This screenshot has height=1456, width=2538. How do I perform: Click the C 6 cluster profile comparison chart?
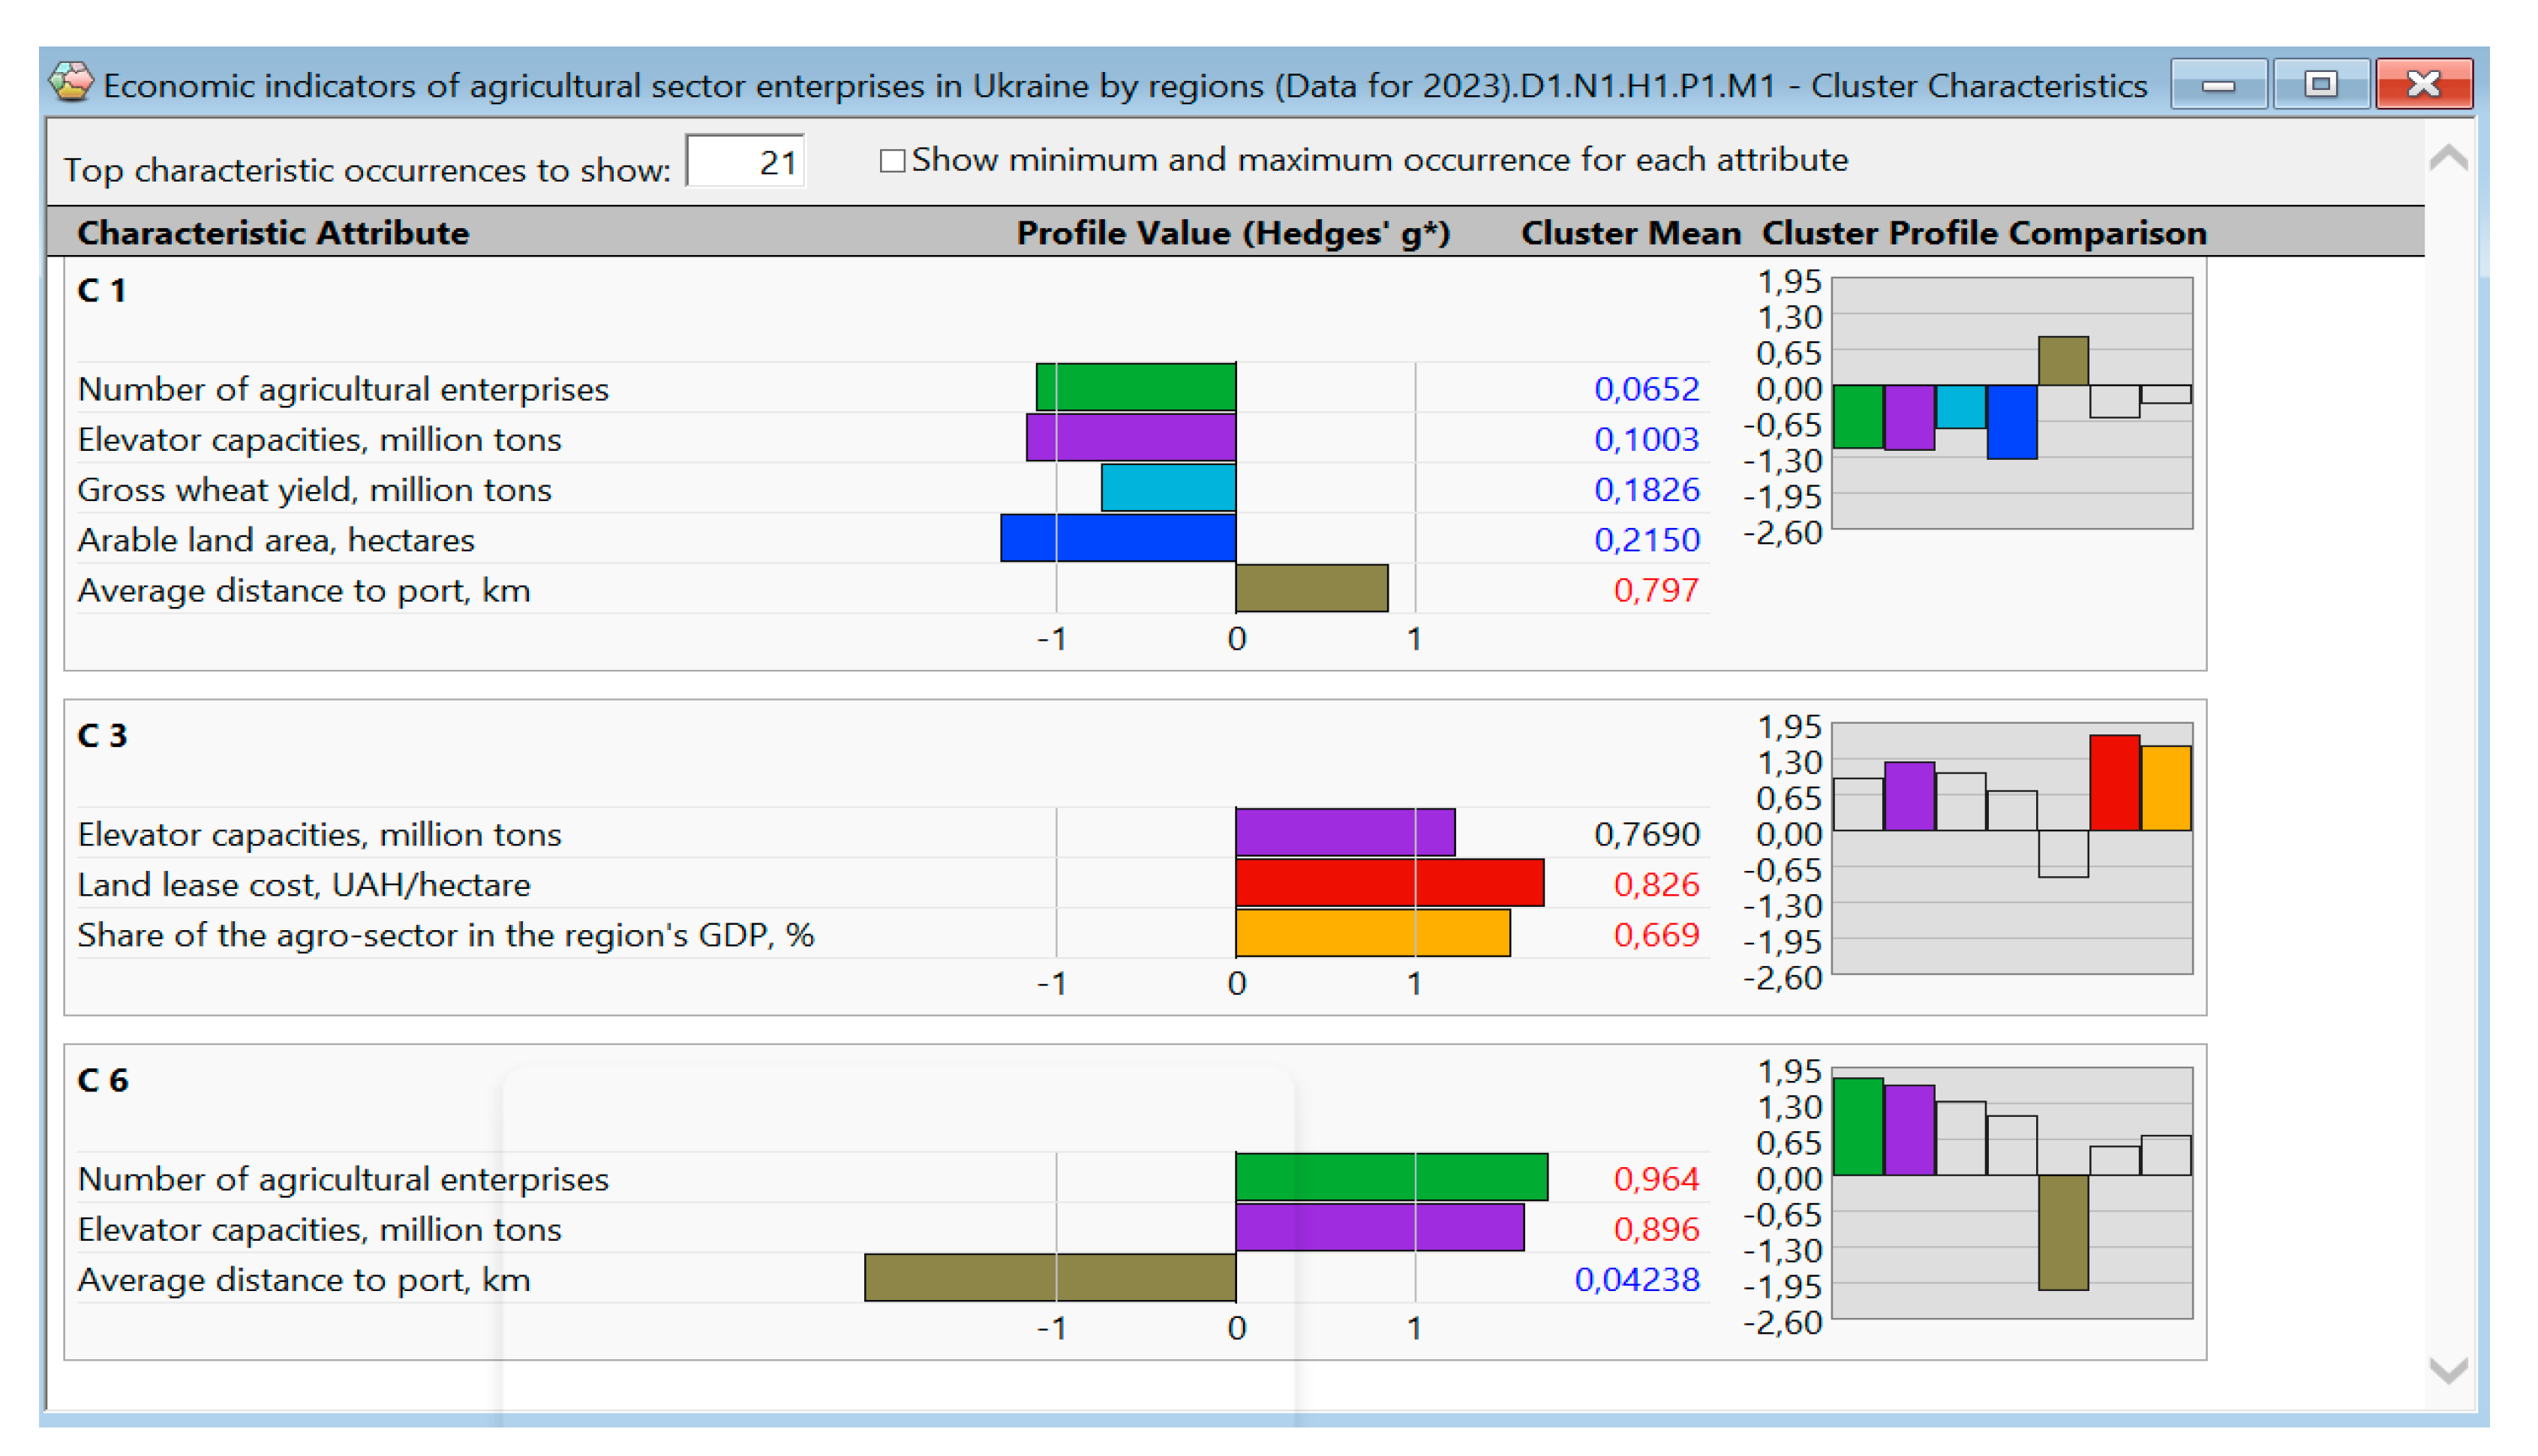(x=2012, y=1193)
